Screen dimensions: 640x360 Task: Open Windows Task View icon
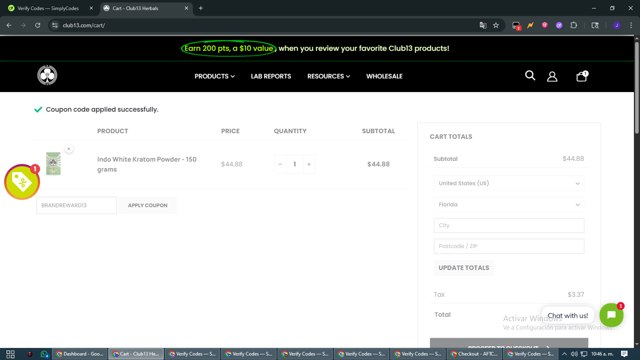(x=11, y=354)
